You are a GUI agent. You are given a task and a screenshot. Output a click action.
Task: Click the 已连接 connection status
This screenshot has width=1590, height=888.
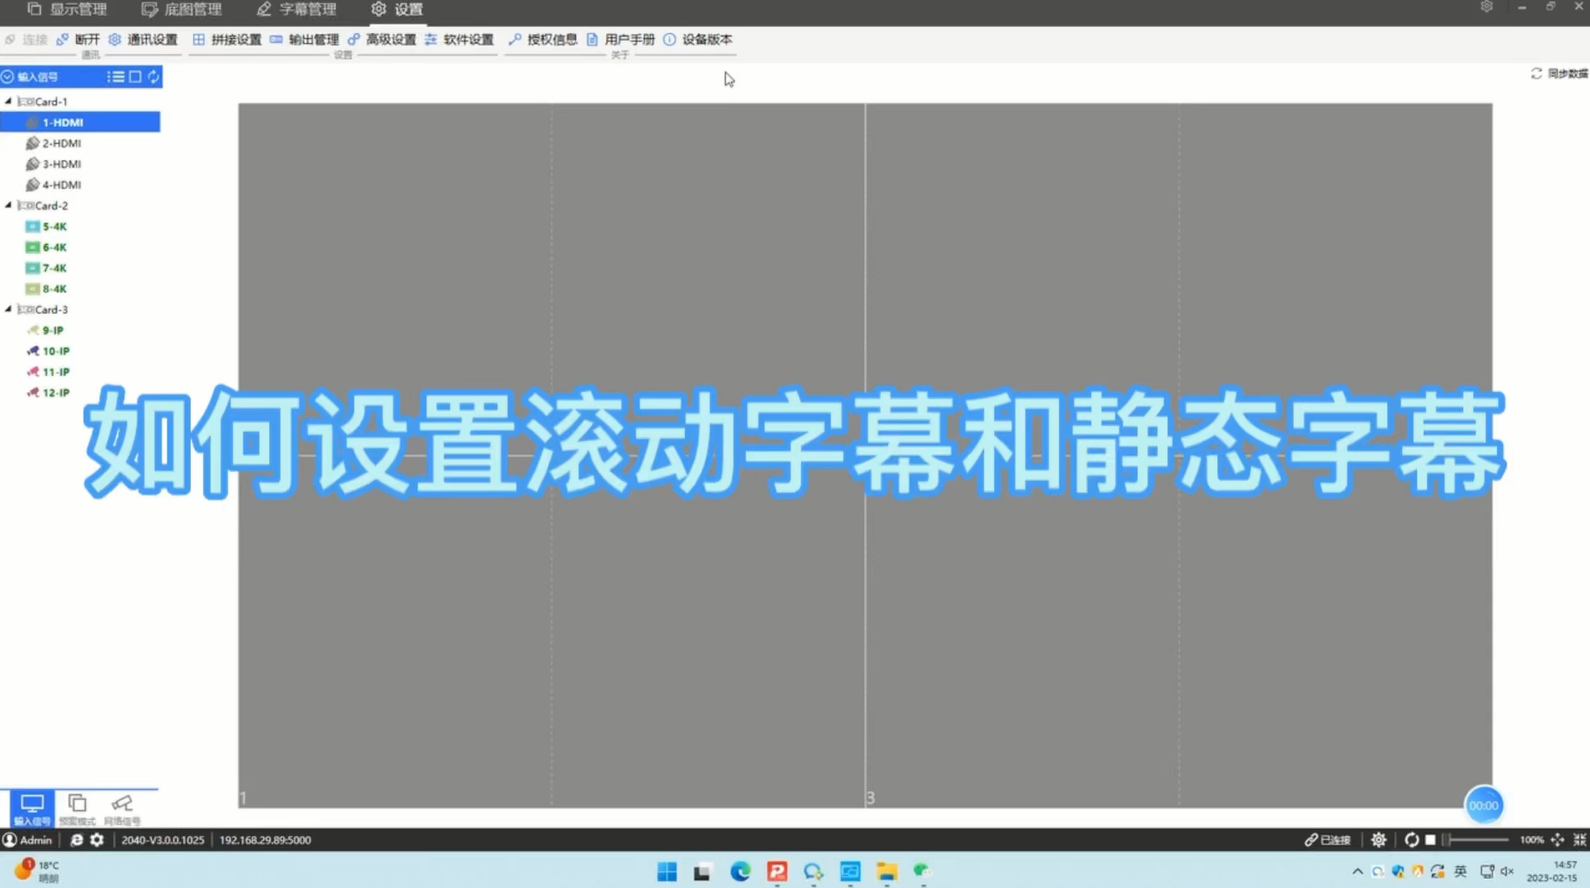pos(1328,840)
